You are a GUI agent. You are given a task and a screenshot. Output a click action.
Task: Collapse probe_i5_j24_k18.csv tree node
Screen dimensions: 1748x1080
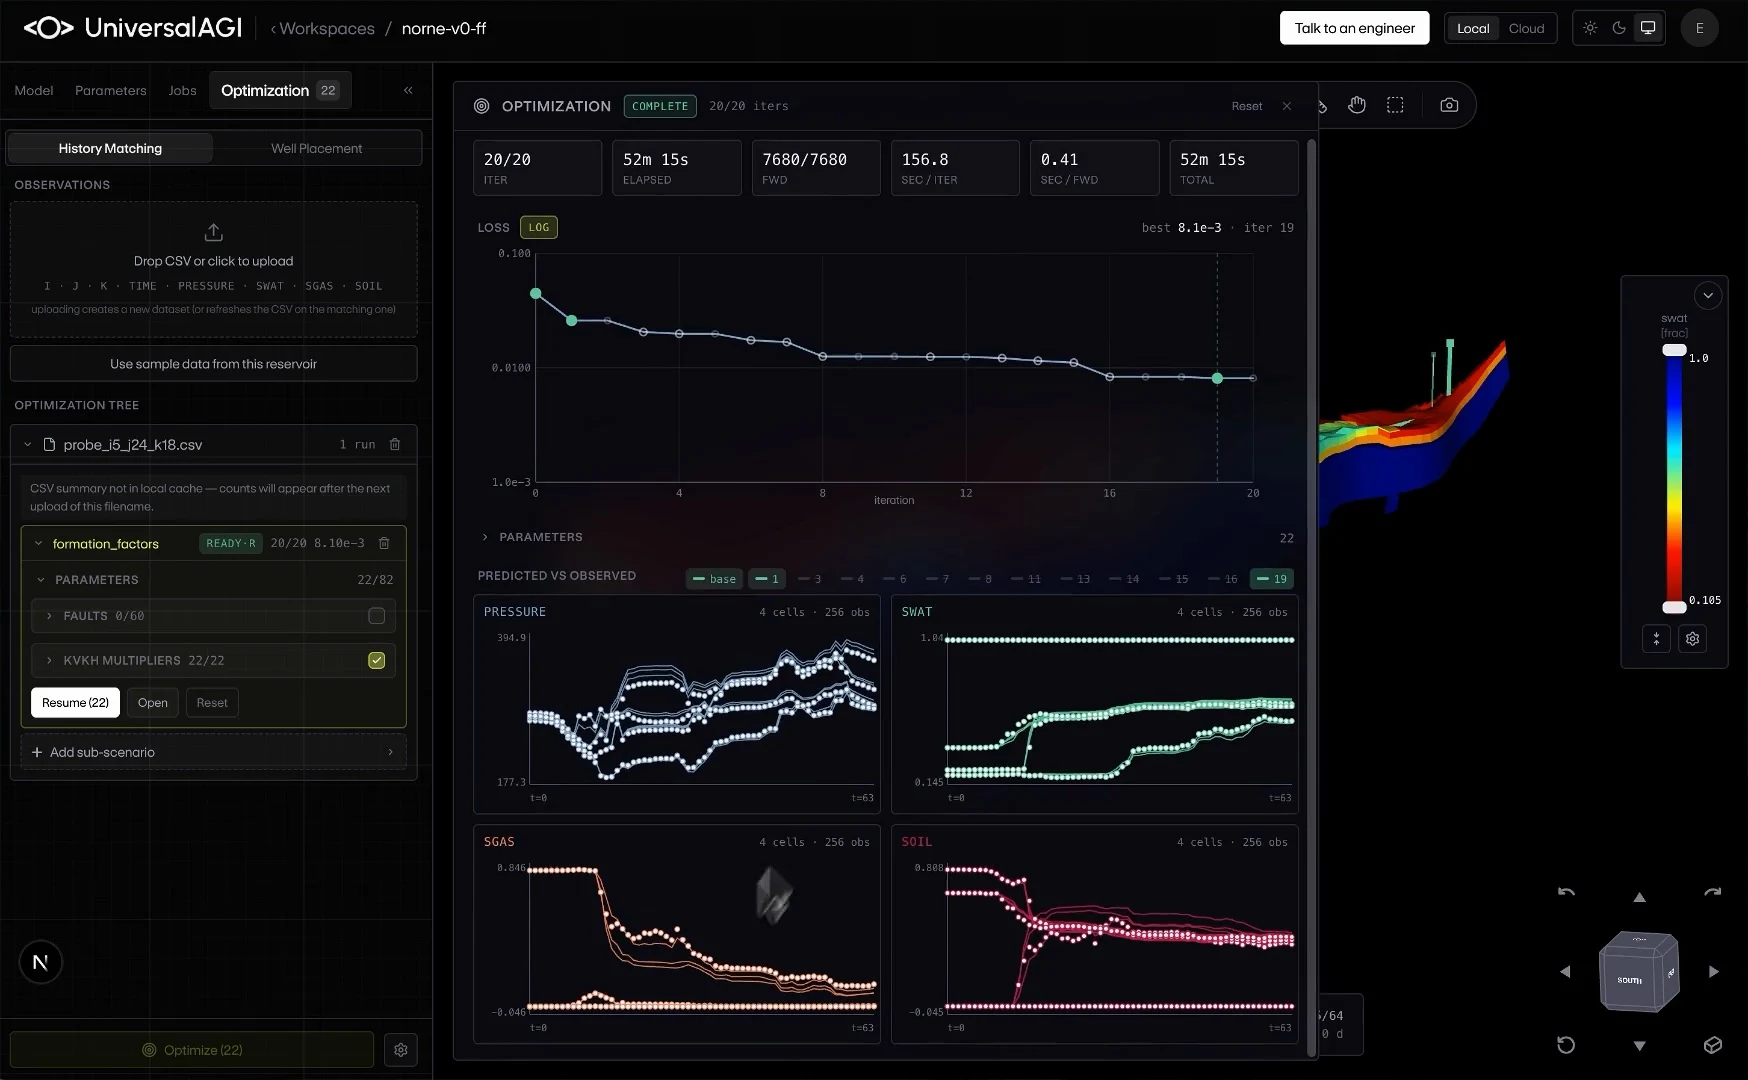click(x=28, y=444)
